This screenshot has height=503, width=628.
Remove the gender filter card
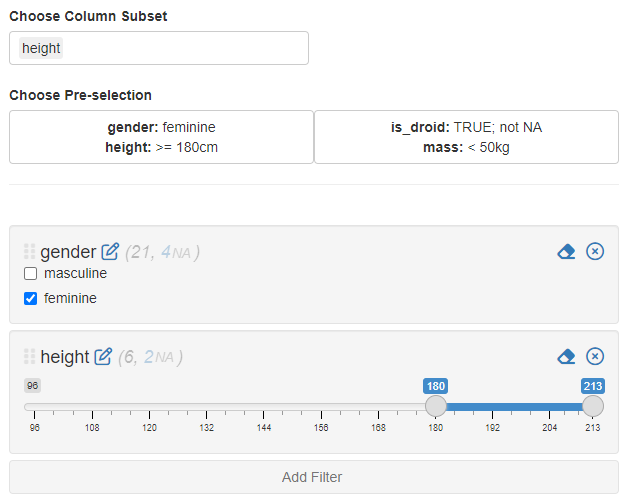click(x=595, y=252)
